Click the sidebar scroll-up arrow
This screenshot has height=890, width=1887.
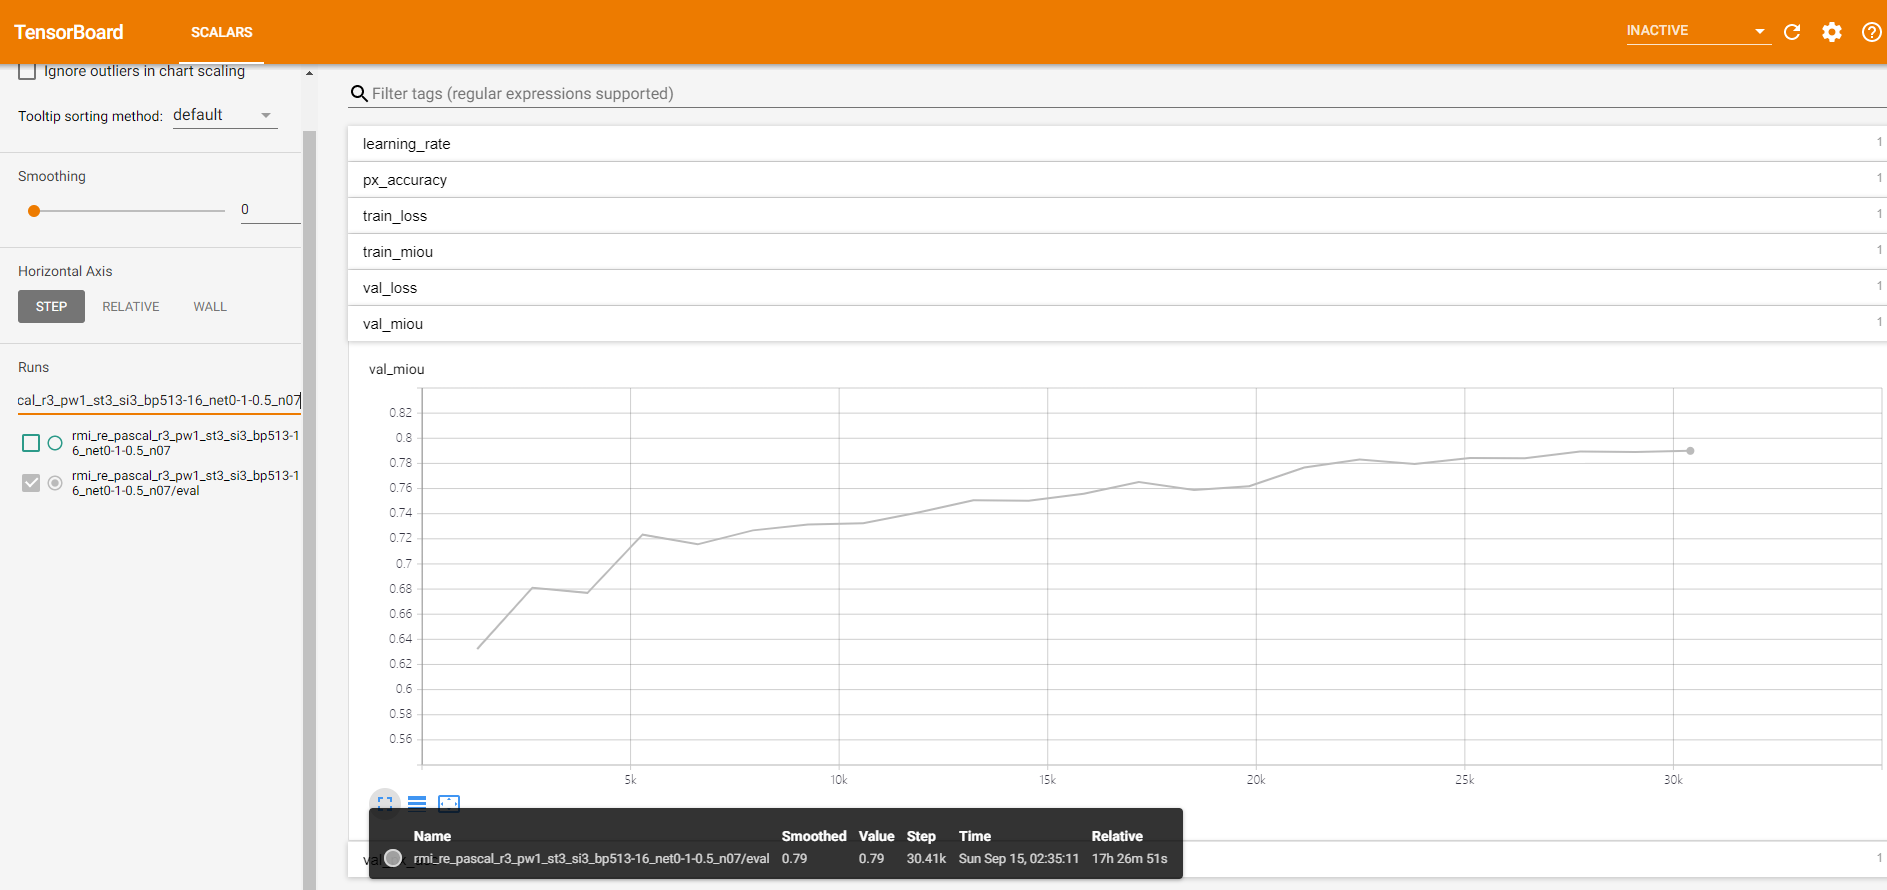coord(309,73)
